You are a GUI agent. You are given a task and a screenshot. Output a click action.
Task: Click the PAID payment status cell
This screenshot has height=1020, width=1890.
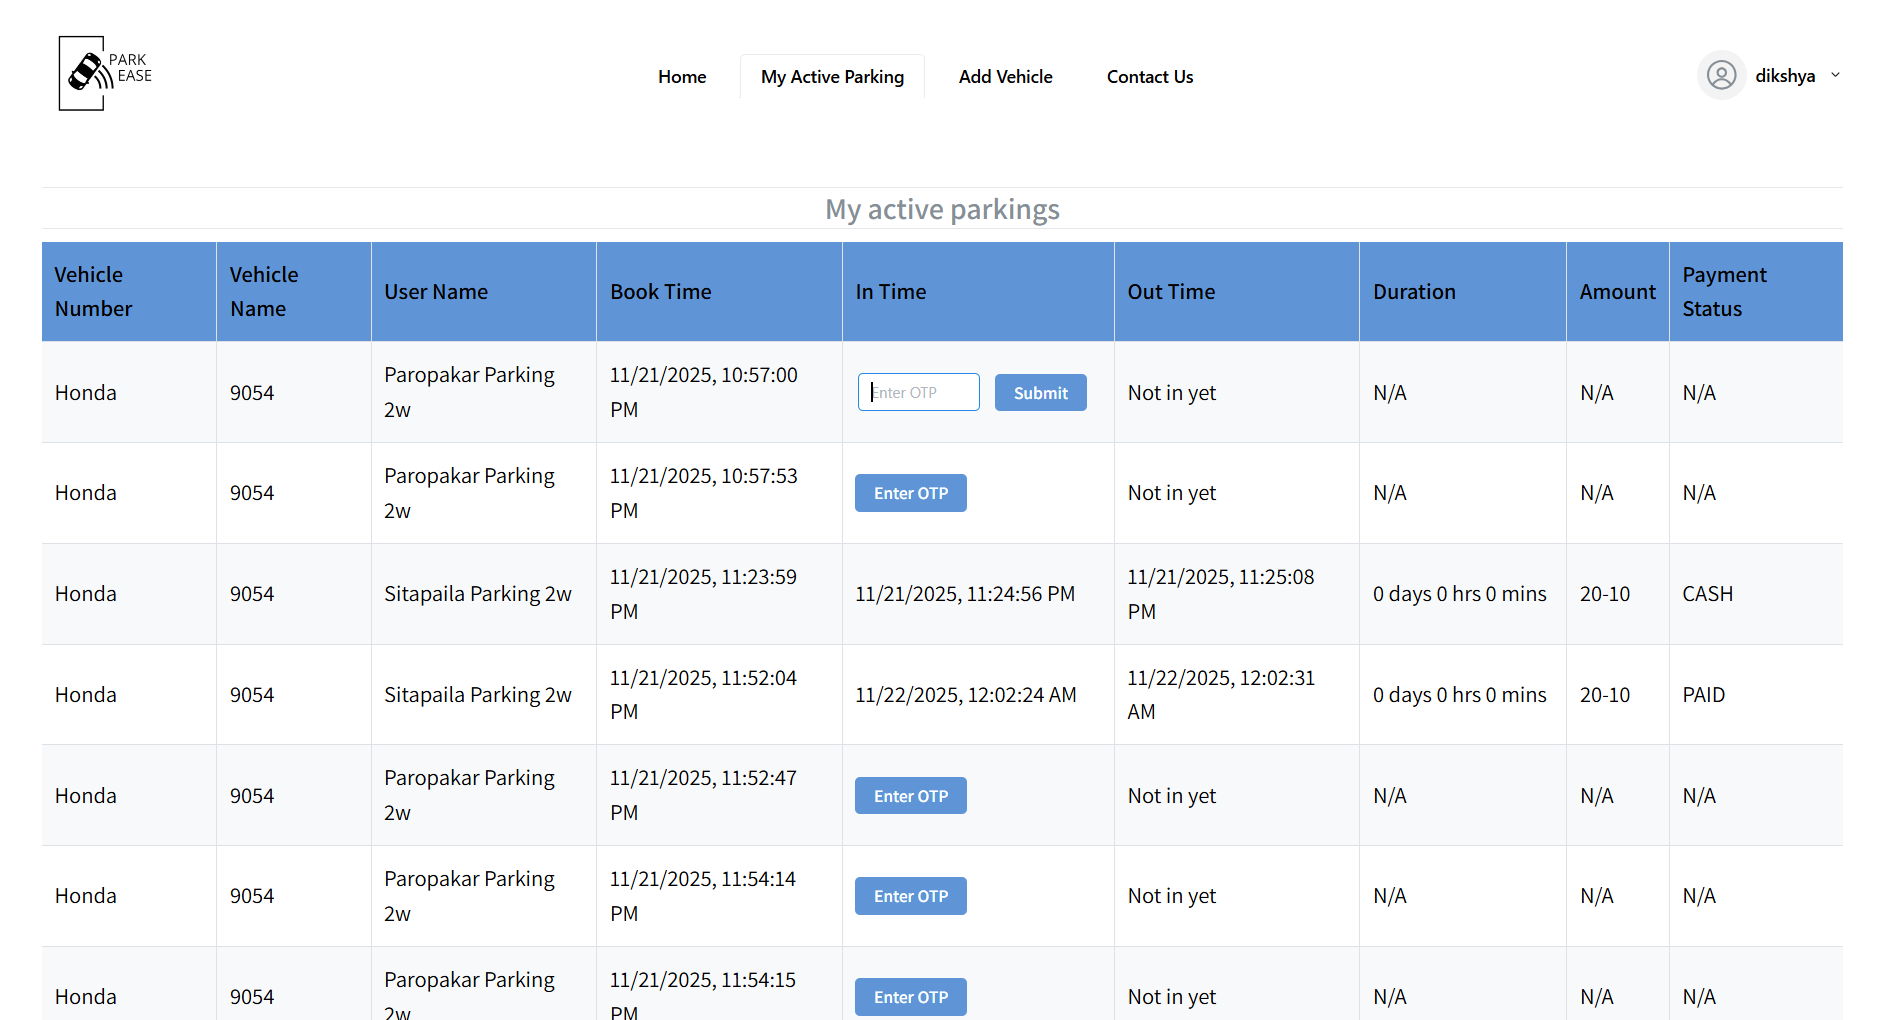pos(1703,694)
